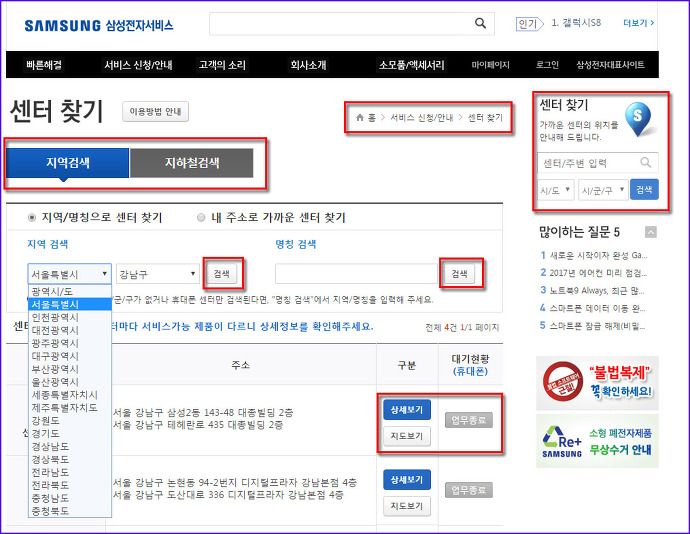Viewport: 690px width, 534px height.
Task: Open 회사소개 menu
Action: 308,65
